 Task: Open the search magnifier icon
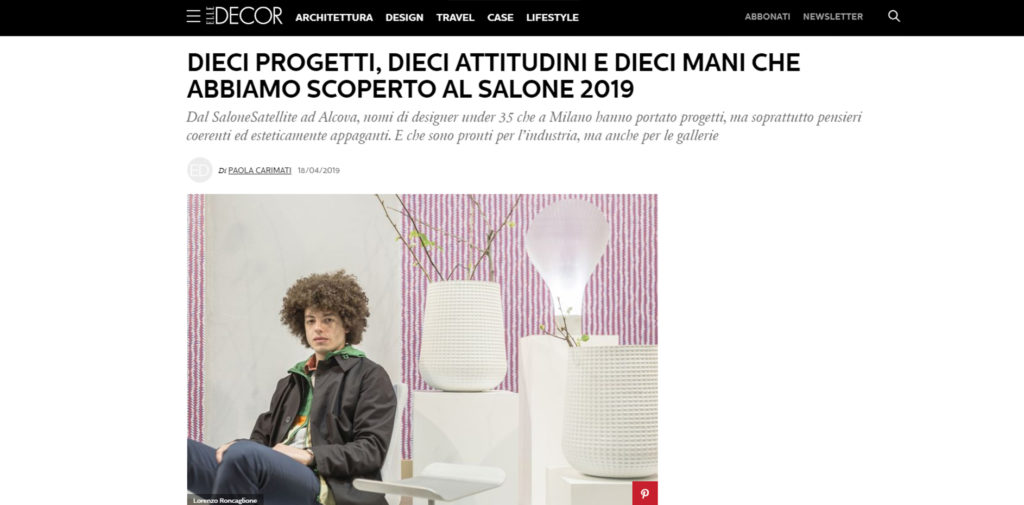click(x=894, y=16)
